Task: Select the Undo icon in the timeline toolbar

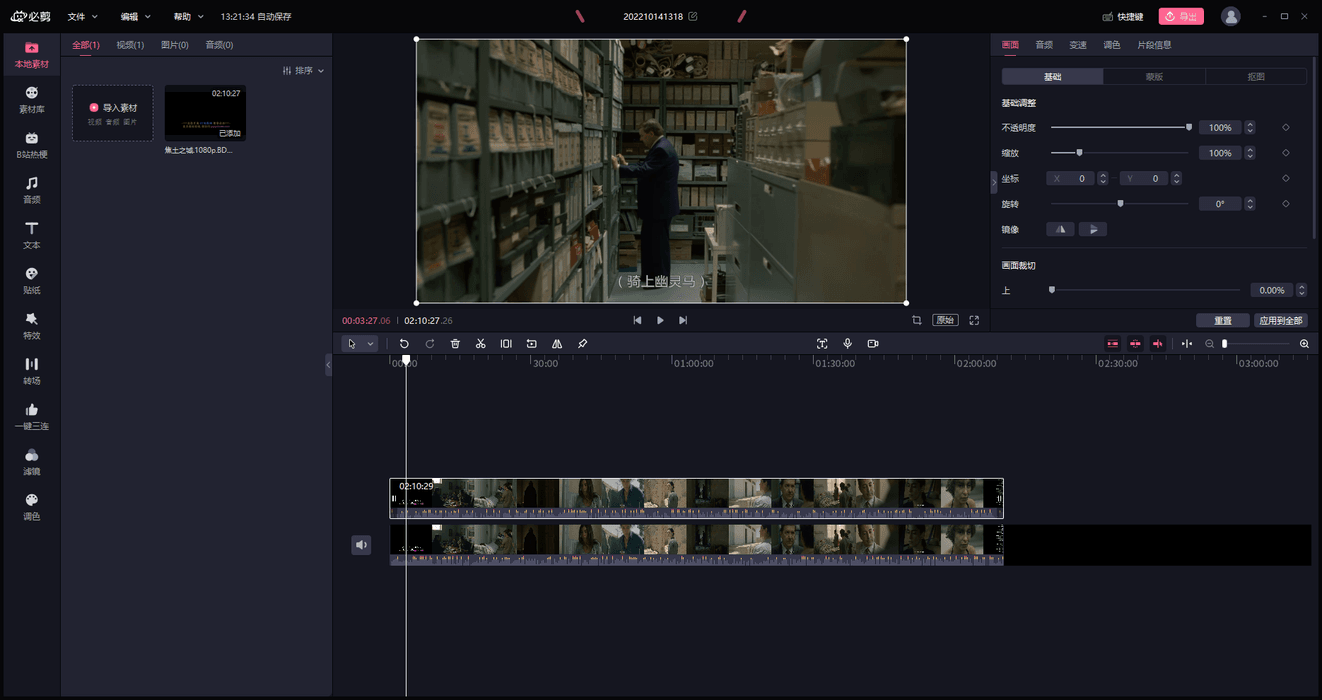Action: point(404,343)
